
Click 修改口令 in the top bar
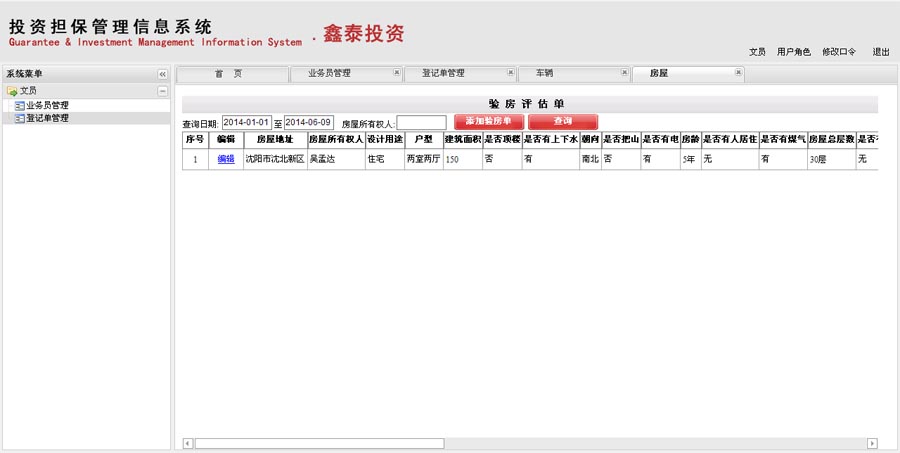click(x=838, y=52)
